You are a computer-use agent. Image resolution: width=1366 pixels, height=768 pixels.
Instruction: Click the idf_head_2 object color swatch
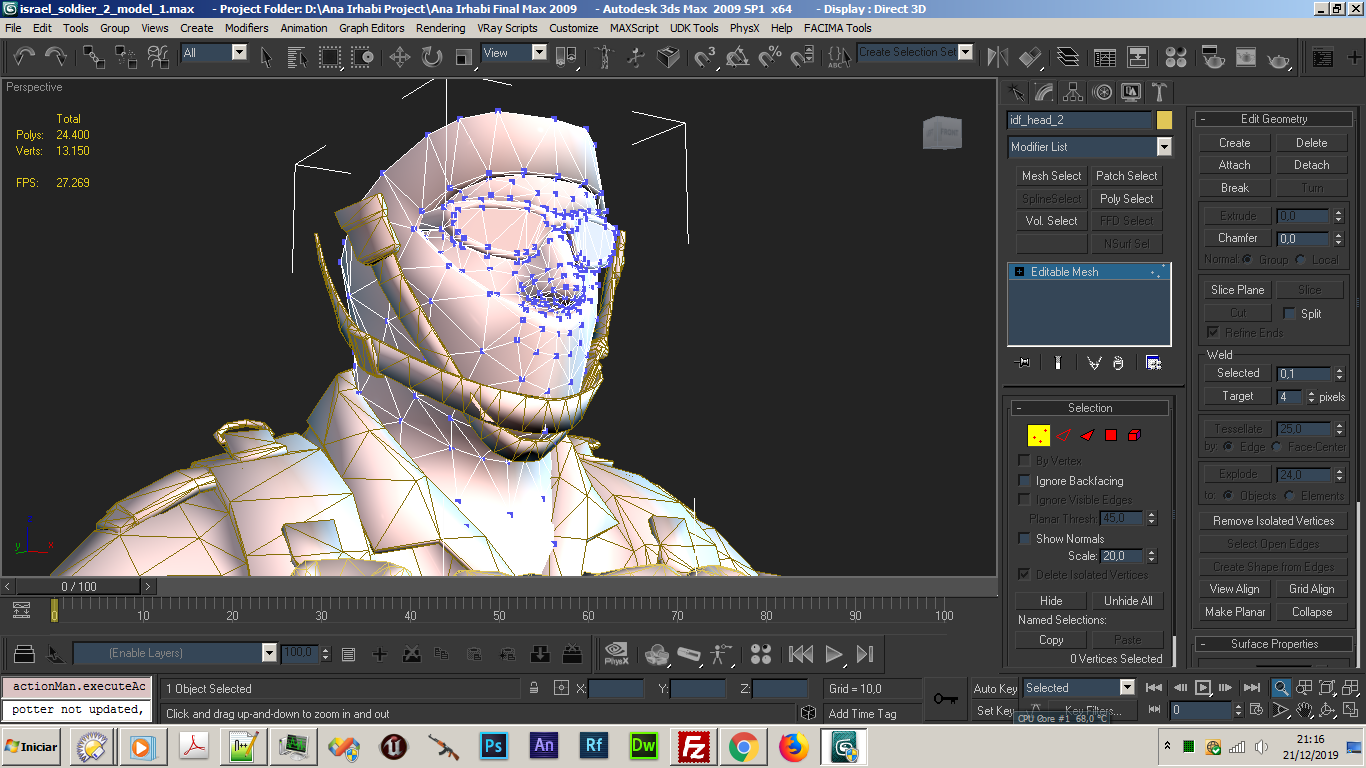[1164, 120]
